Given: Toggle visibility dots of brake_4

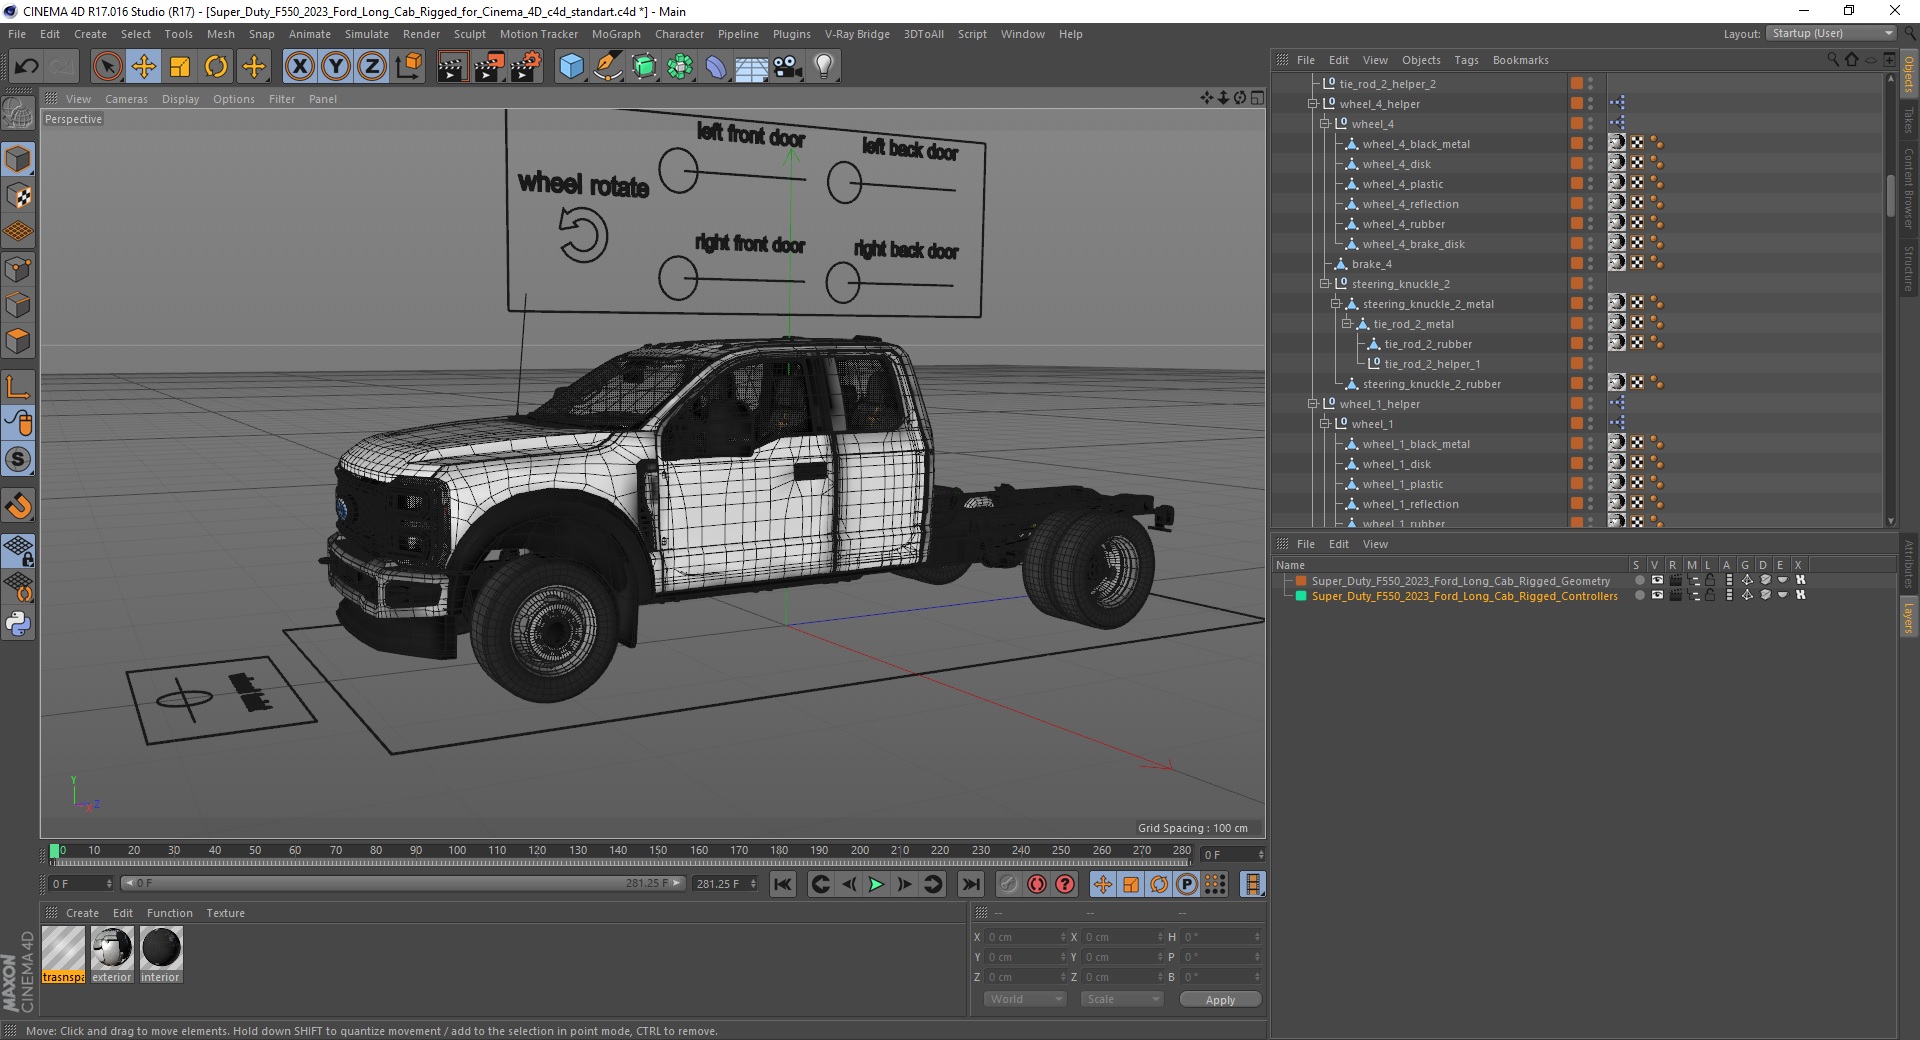Looking at the screenshot, I should (x=1590, y=264).
